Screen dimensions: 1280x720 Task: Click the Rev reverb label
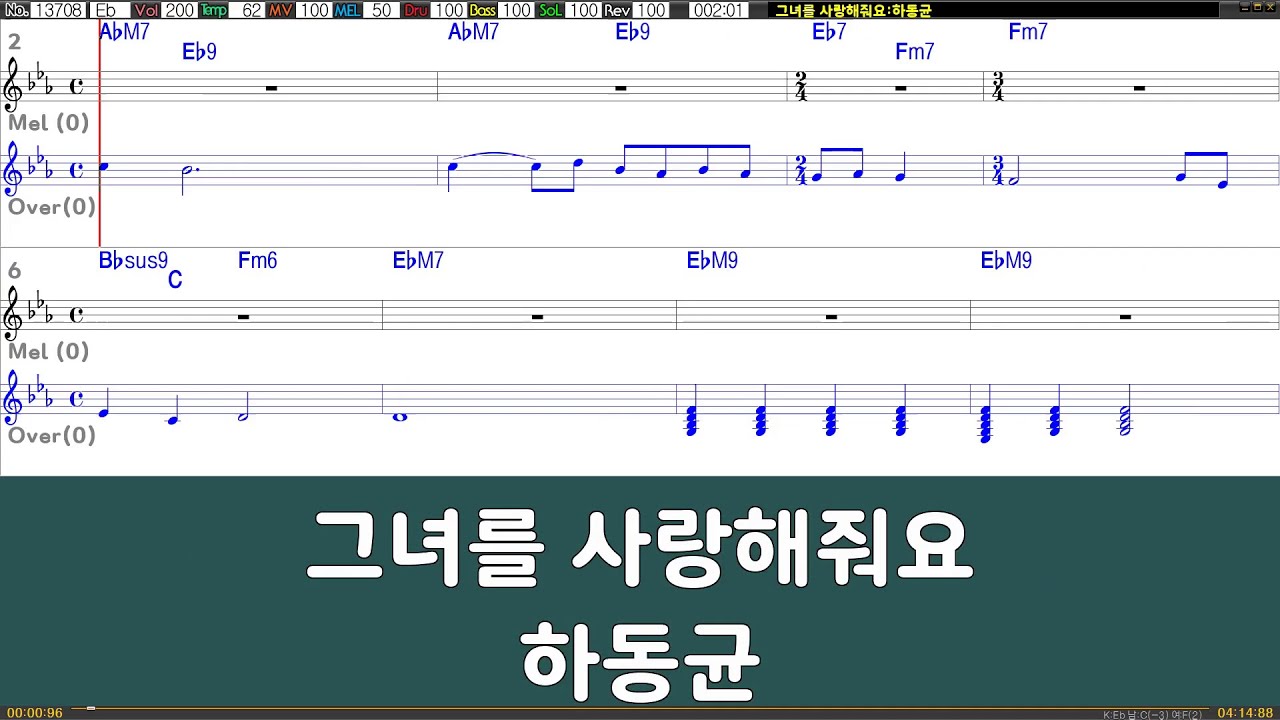[x=617, y=10]
